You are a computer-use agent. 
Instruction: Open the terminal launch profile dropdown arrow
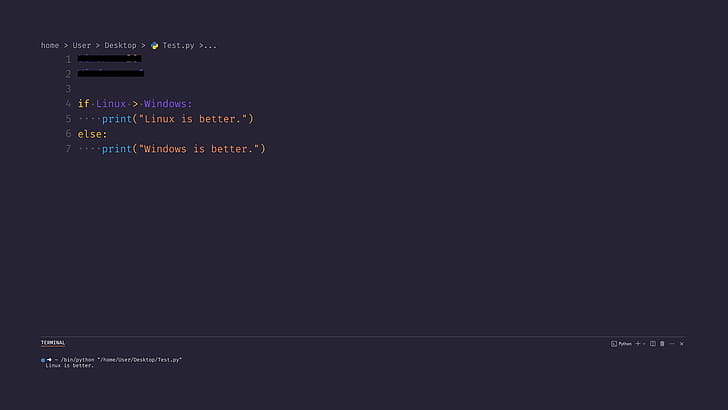pyautogui.click(x=645, y=344)
